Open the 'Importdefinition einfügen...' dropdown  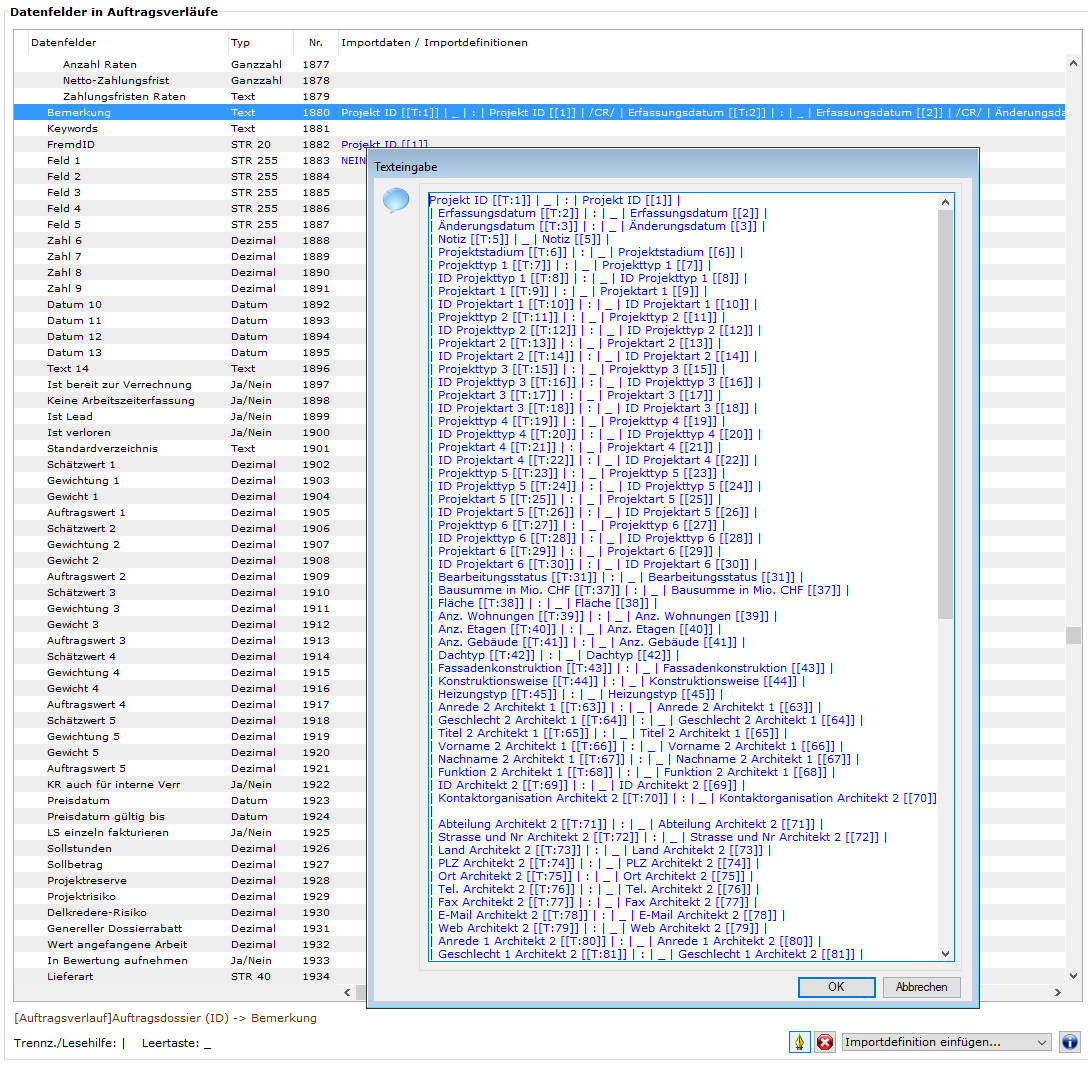pos(946,1042)
